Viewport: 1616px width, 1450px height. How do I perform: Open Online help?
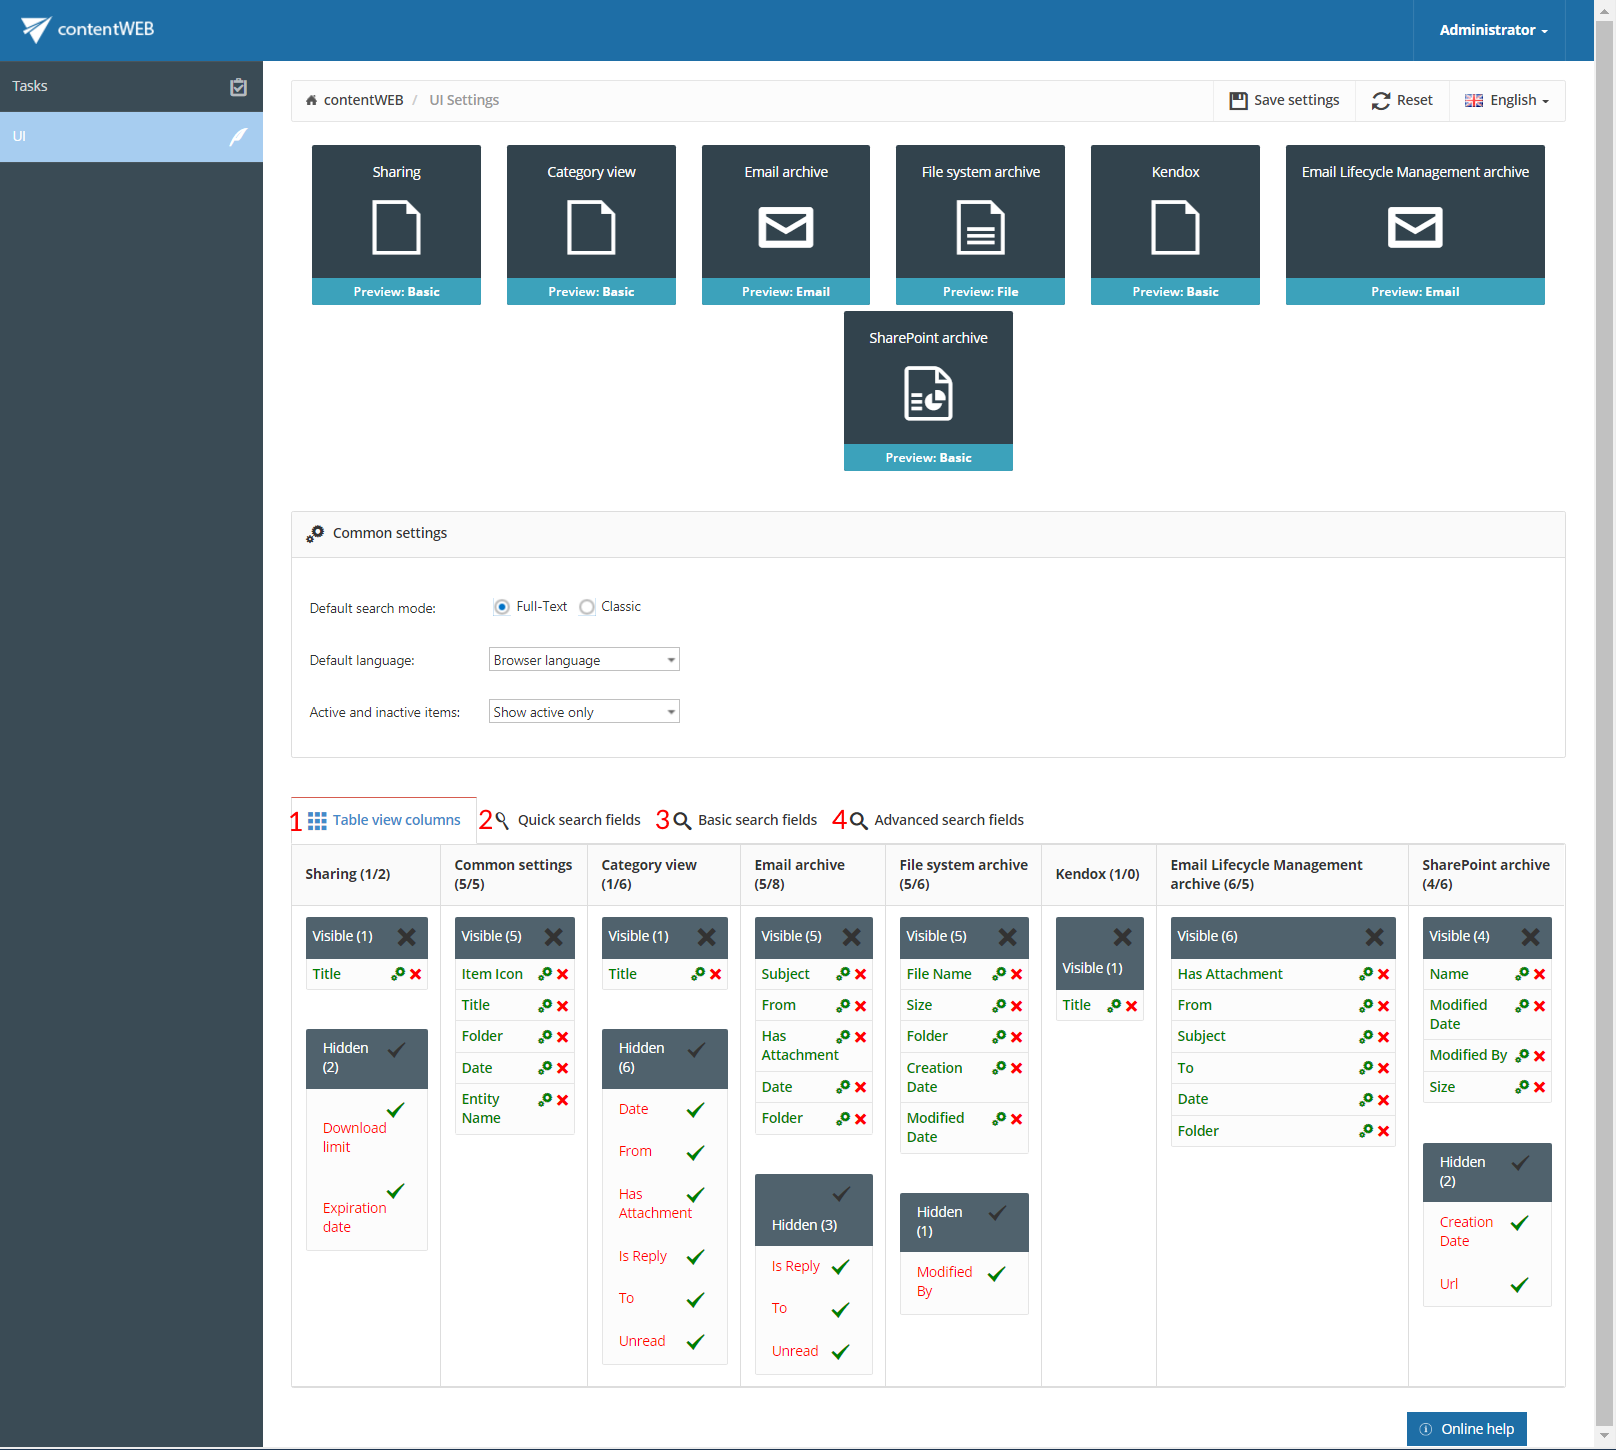pyautogui.click(x=1466, y=1429)
